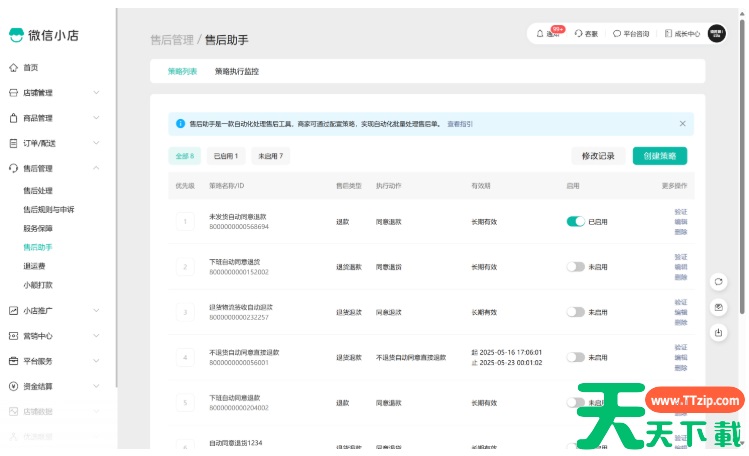The width and height of the screenshot is (749, 456).
Task: Enable the 不退货自动同意直接退款 strategy toggle
Action: [x=575, y=357]
